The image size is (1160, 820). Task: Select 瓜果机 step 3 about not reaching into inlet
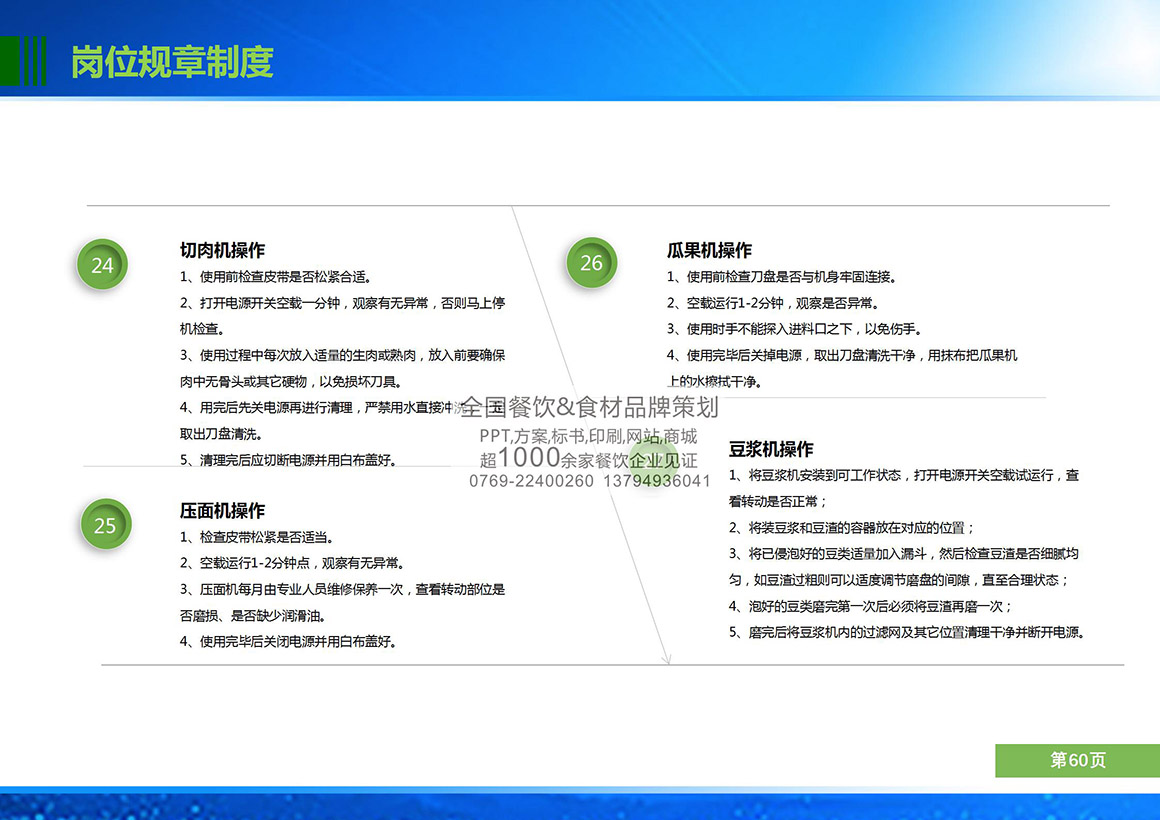pos(793,329)
